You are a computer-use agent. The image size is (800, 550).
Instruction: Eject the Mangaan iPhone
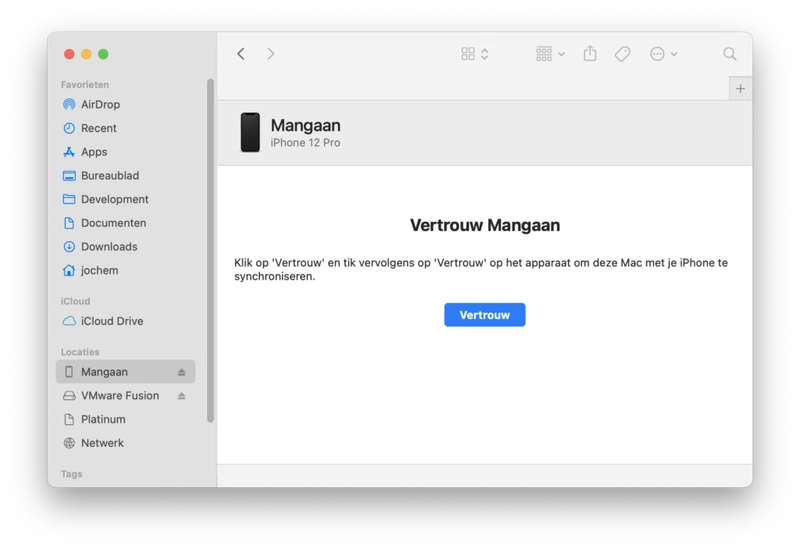click(x=182, y=372)
